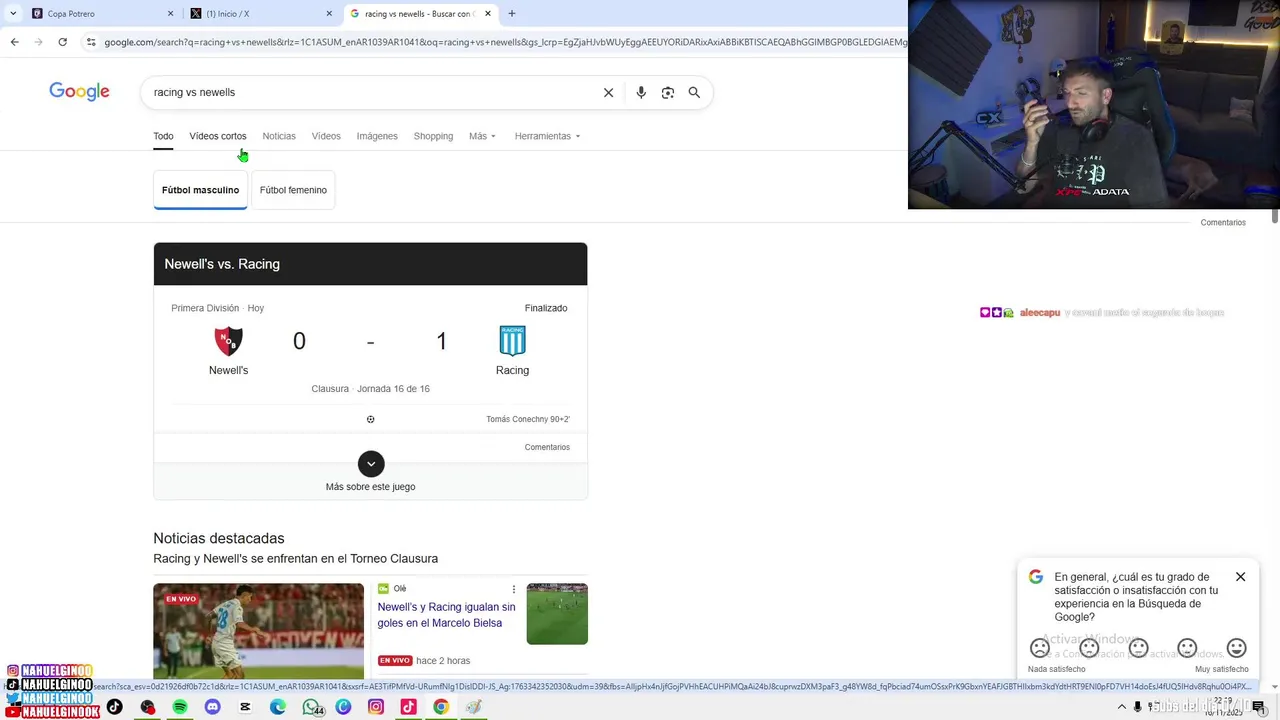The image size is (1280, 720).
Task: Open Windows notification center icon
Action: [x=1259, y=707]
